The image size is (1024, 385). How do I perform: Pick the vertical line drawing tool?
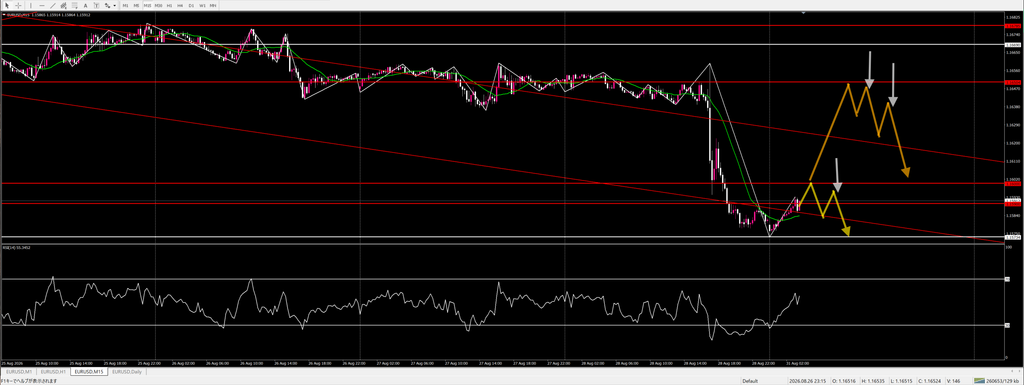click(31, 5)
